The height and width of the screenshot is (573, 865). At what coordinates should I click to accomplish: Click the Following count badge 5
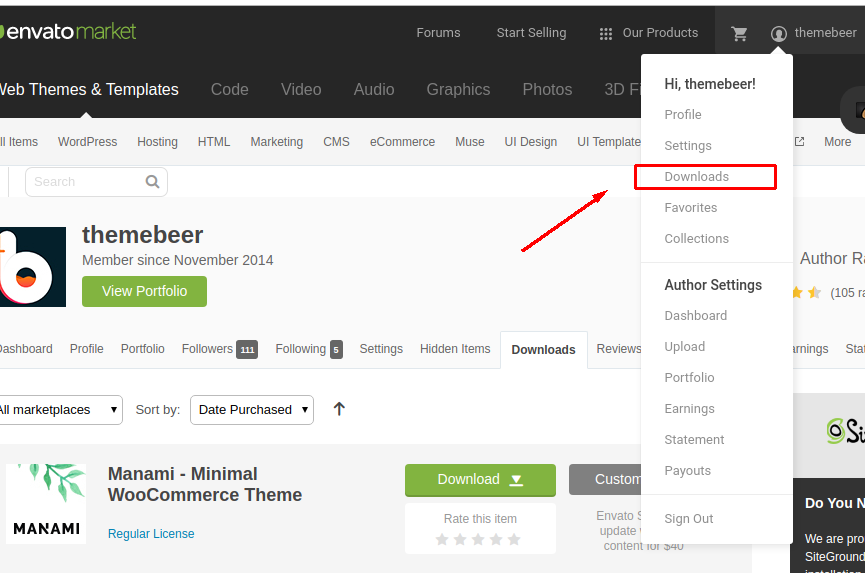coord(337,350)
